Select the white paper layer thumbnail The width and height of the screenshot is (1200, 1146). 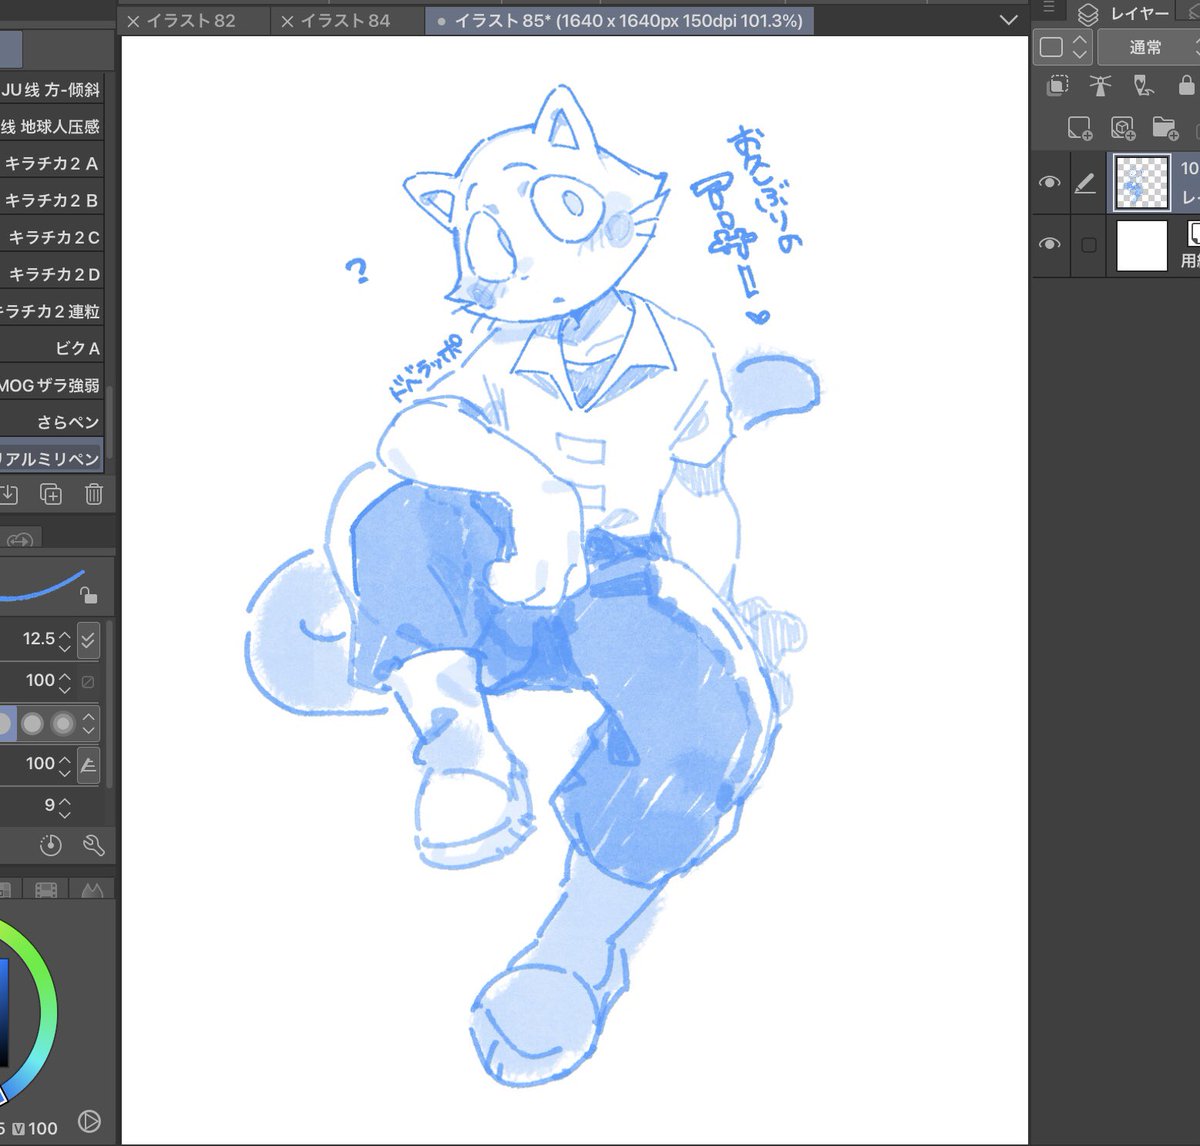(x=1142, y=246)
